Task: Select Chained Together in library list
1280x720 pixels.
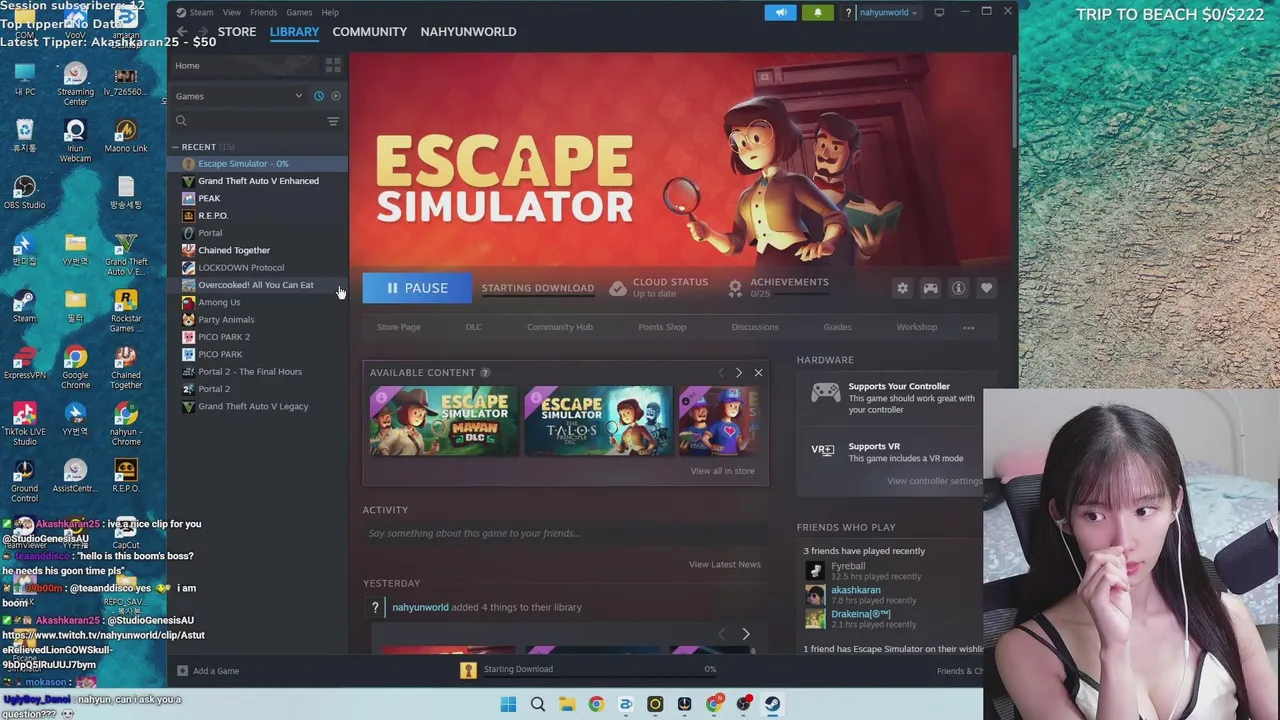Action: [258, 250]
